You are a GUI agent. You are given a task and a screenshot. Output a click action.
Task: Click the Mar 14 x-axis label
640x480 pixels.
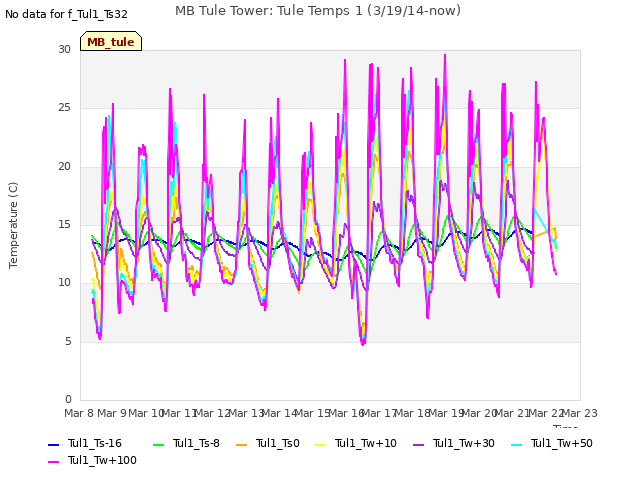pos(279,413)
